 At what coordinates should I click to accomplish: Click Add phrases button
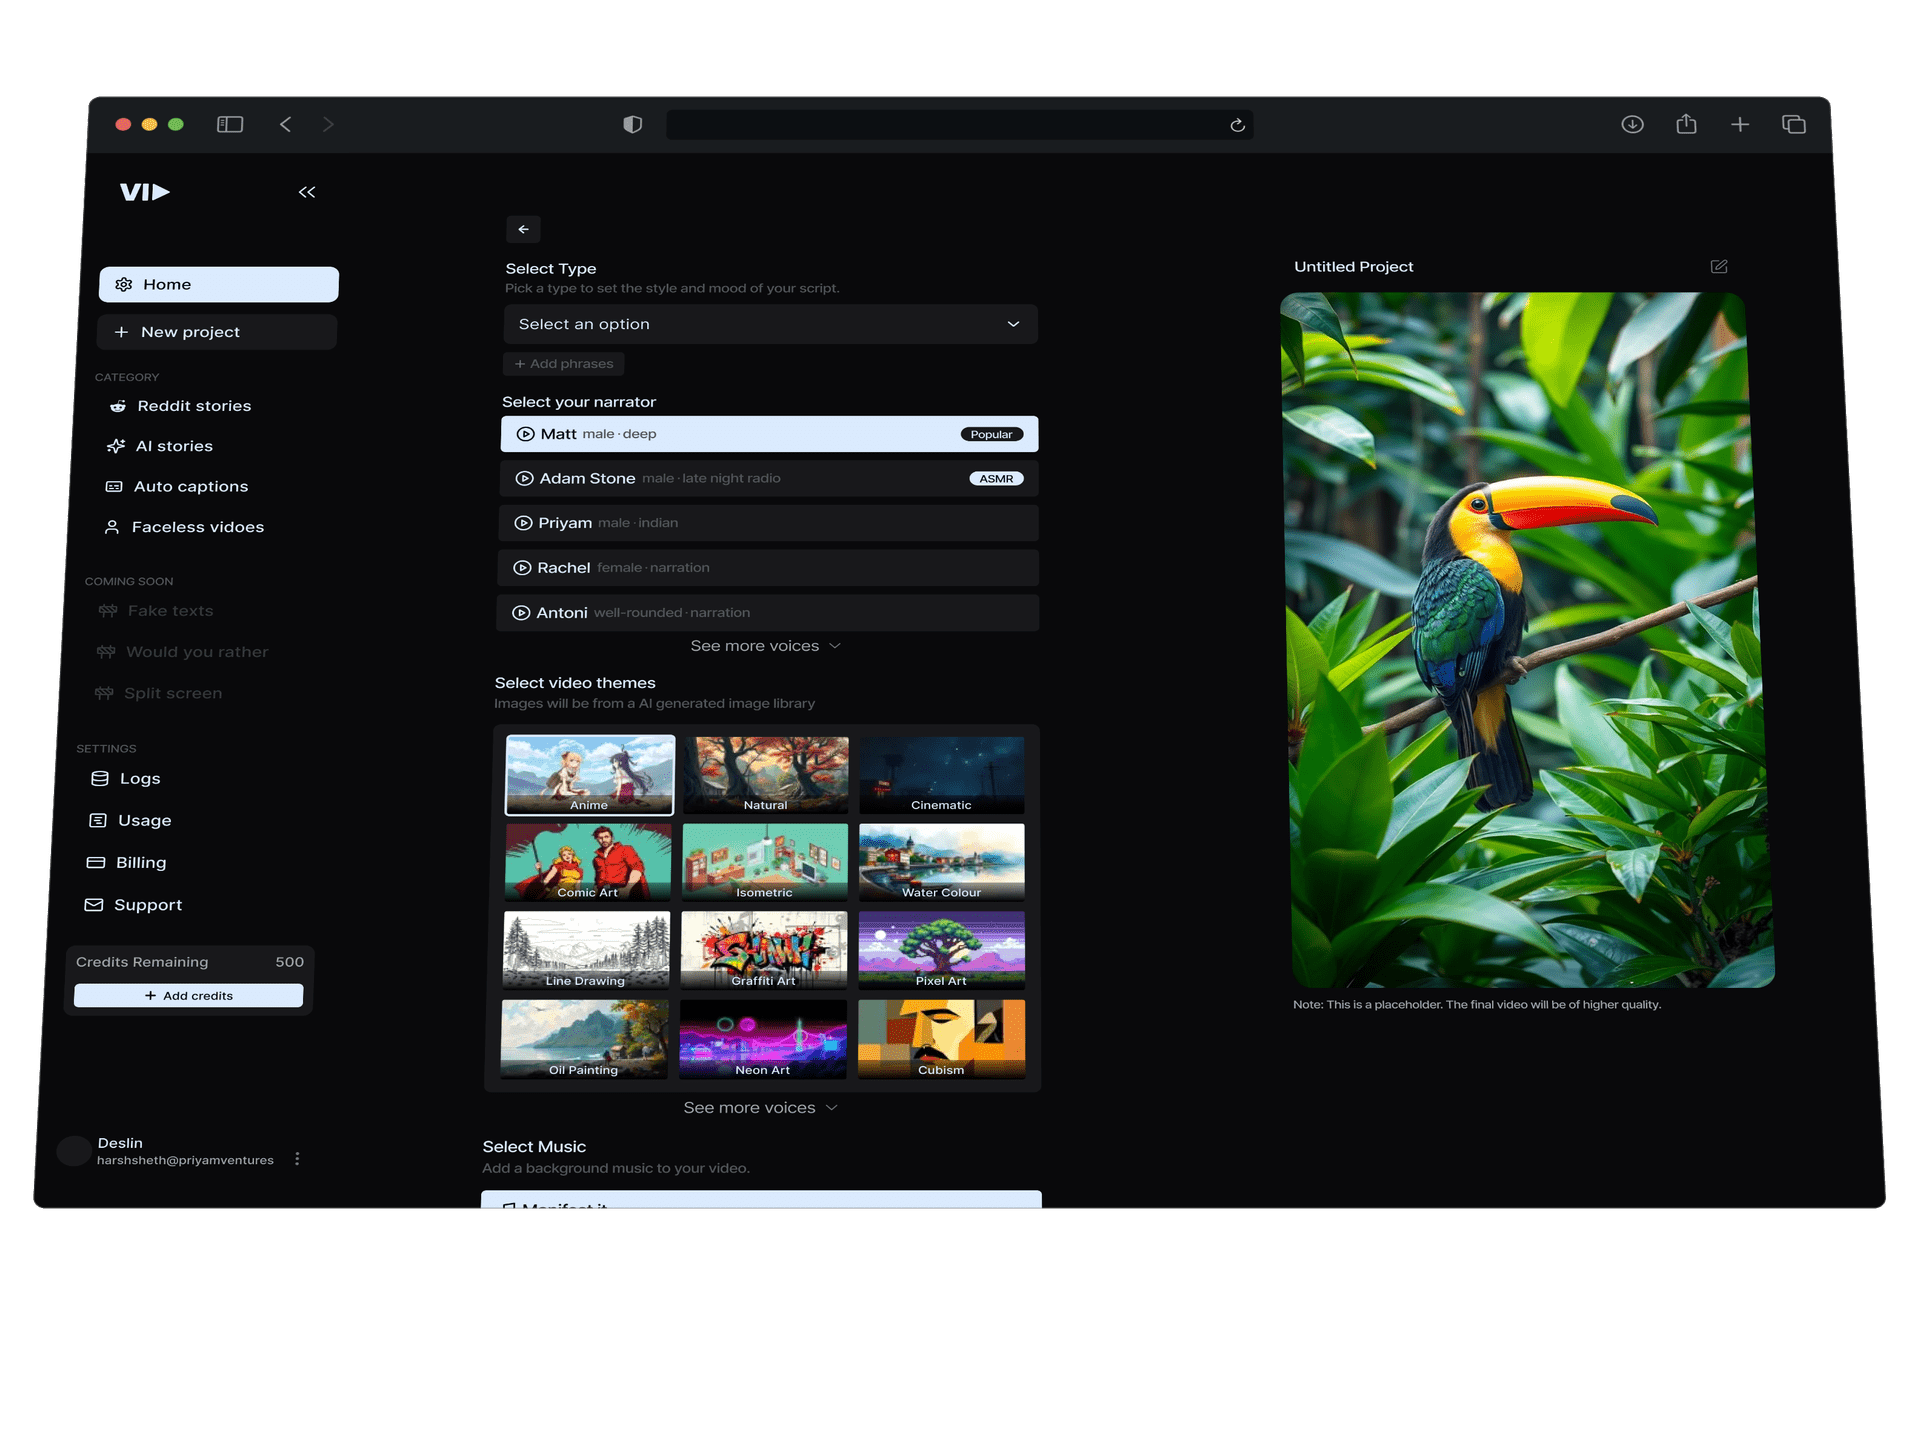click(x=564, y=364)
